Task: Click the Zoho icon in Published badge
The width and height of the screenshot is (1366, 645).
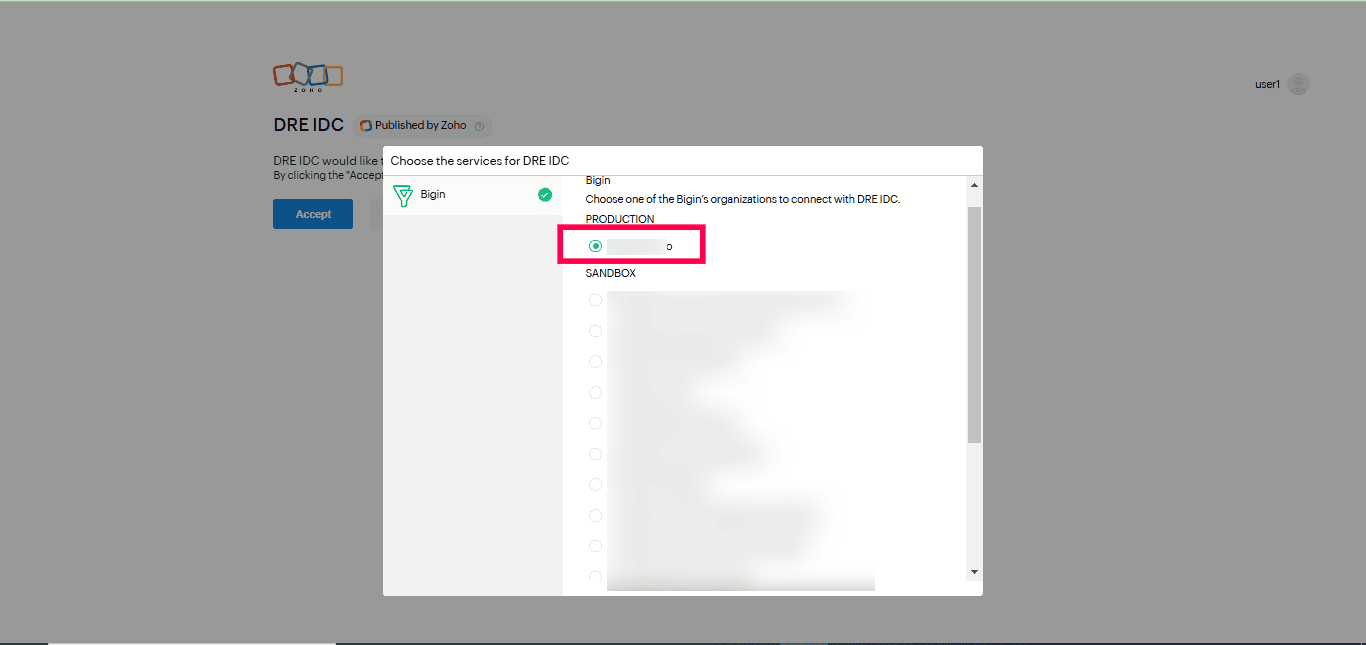Action: 366,126
